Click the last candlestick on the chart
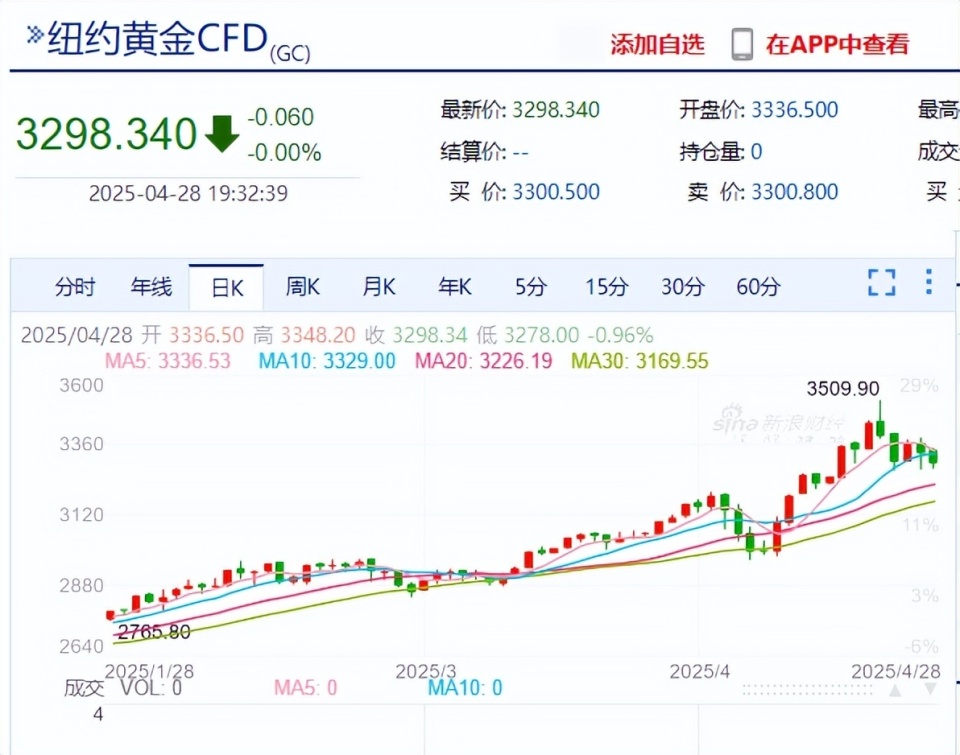 coord(933,457)
